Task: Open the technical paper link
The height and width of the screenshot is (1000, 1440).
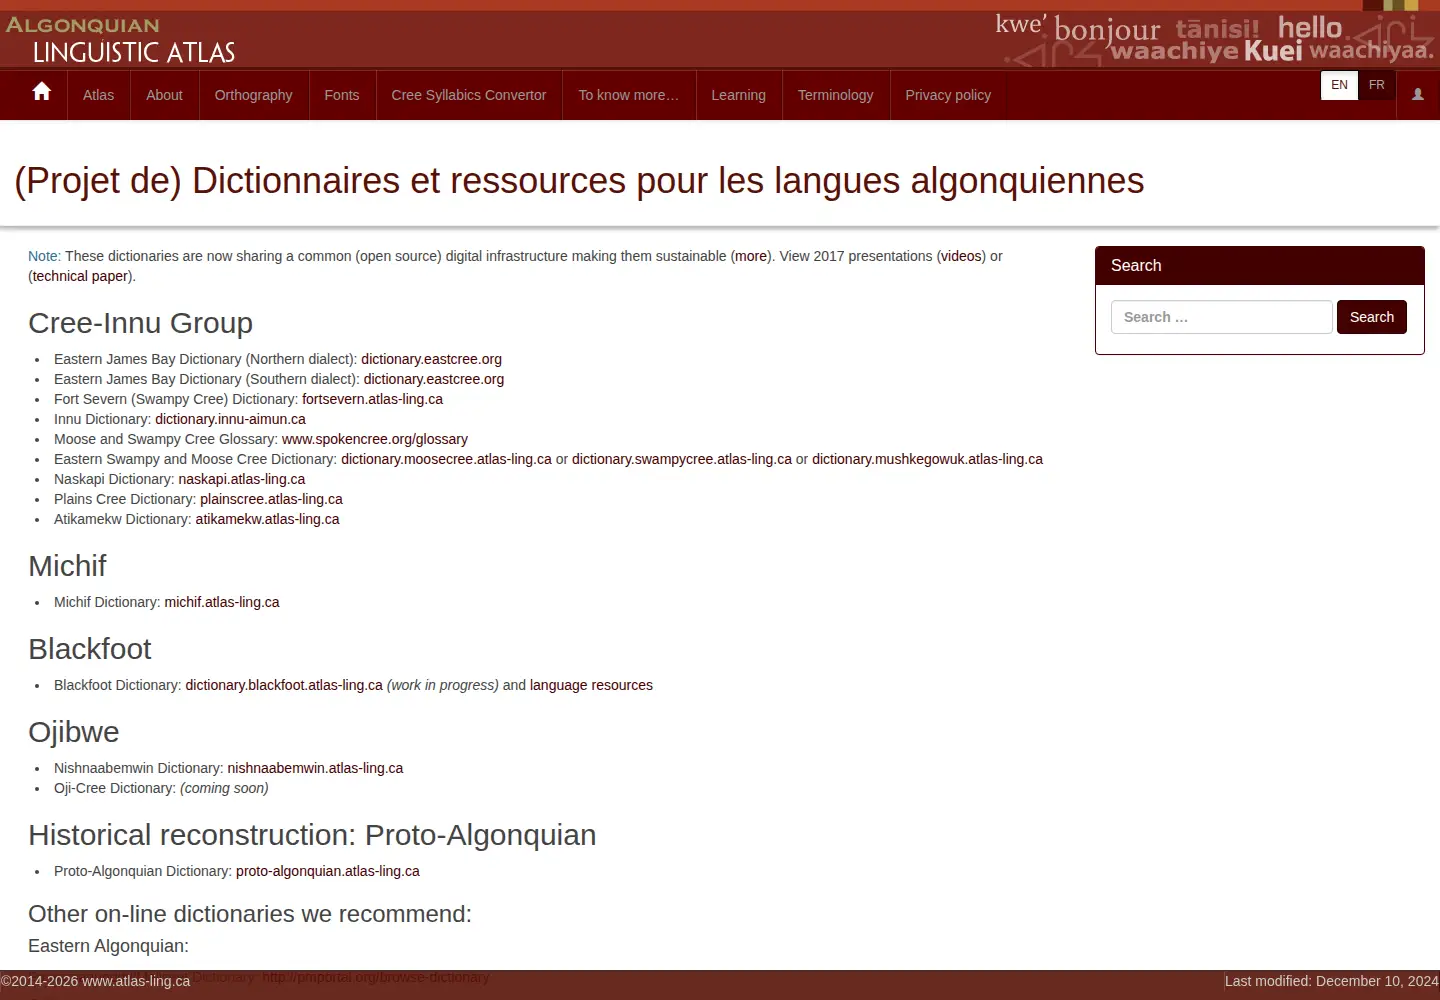Action: [x=80, y=276]
